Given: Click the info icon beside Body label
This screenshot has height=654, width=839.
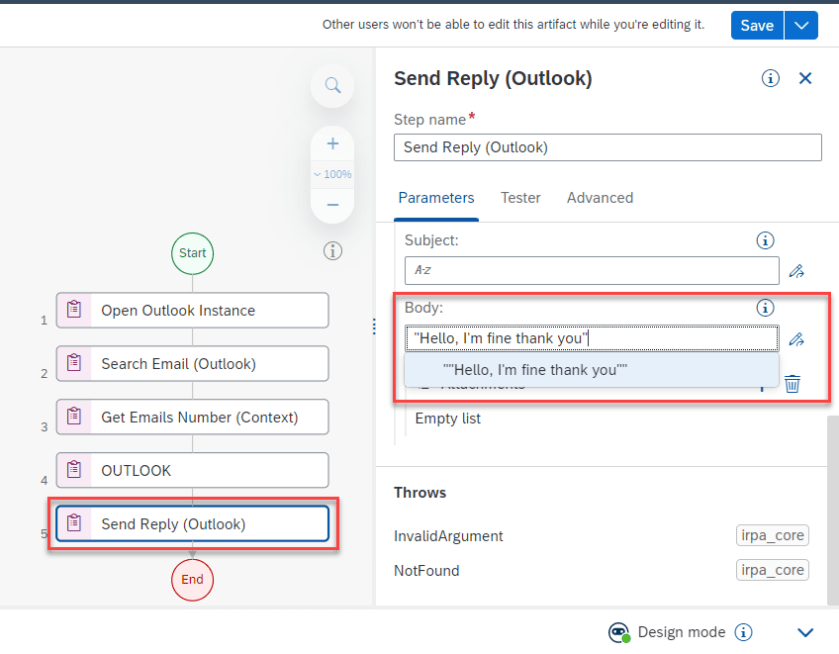Looking at the screenshot, I should [765, 308].
